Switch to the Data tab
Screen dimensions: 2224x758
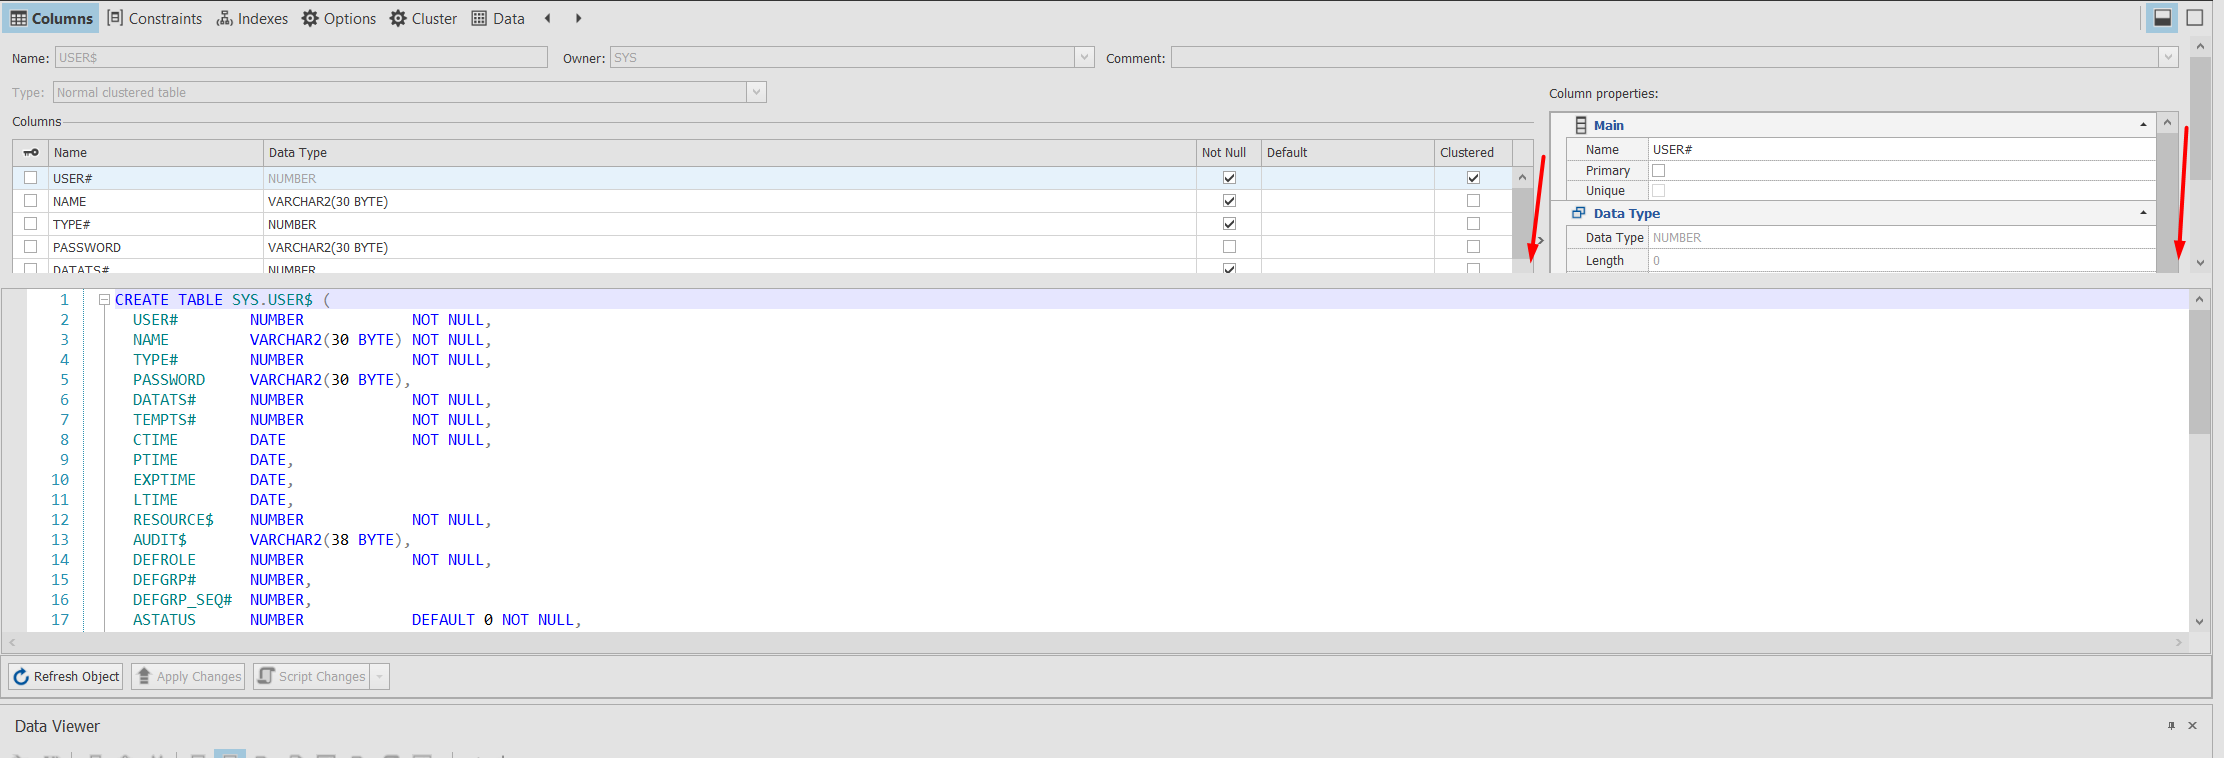tap(498, 18)
